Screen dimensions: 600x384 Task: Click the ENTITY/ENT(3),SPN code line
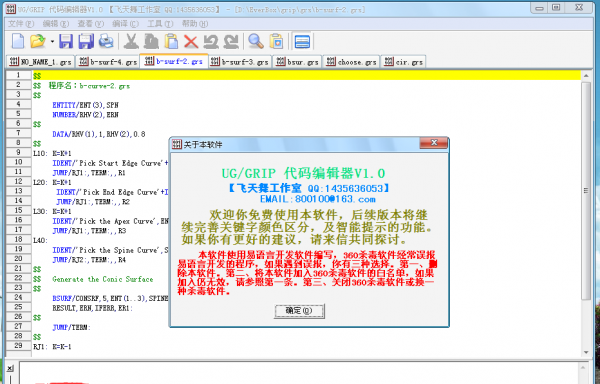point(86,105)
